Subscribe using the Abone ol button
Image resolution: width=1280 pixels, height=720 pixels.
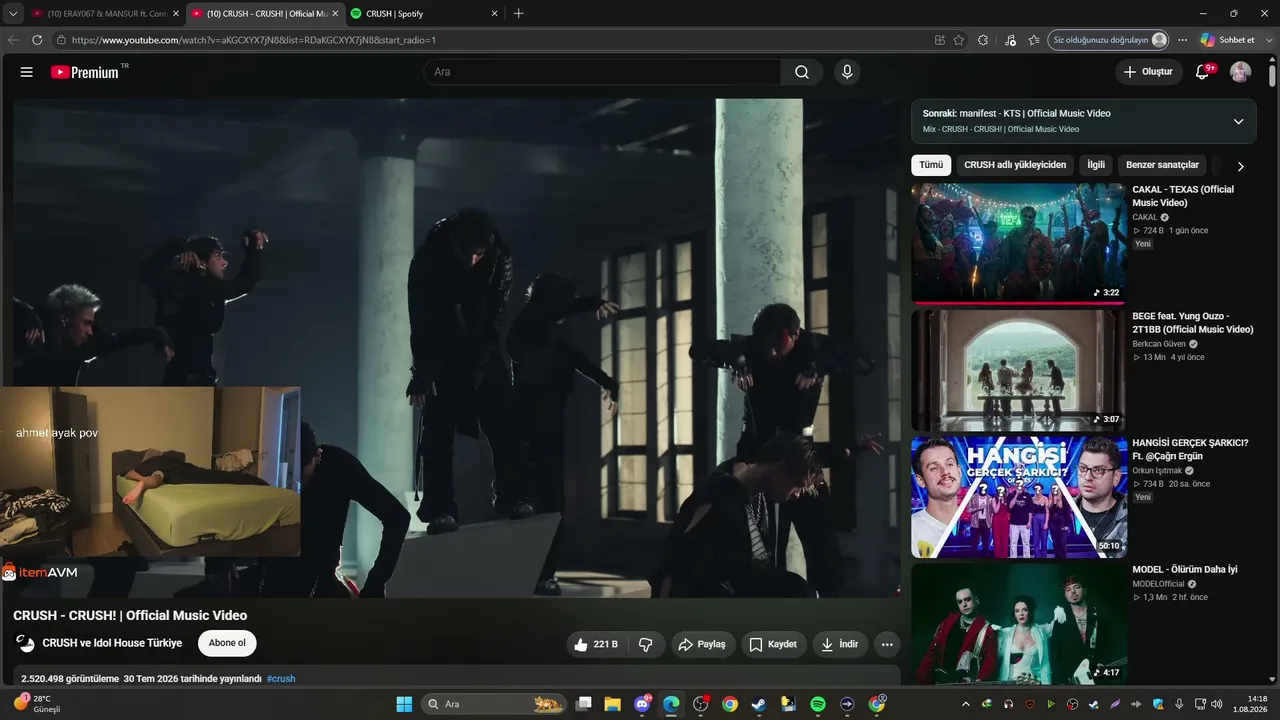[227, 643]
